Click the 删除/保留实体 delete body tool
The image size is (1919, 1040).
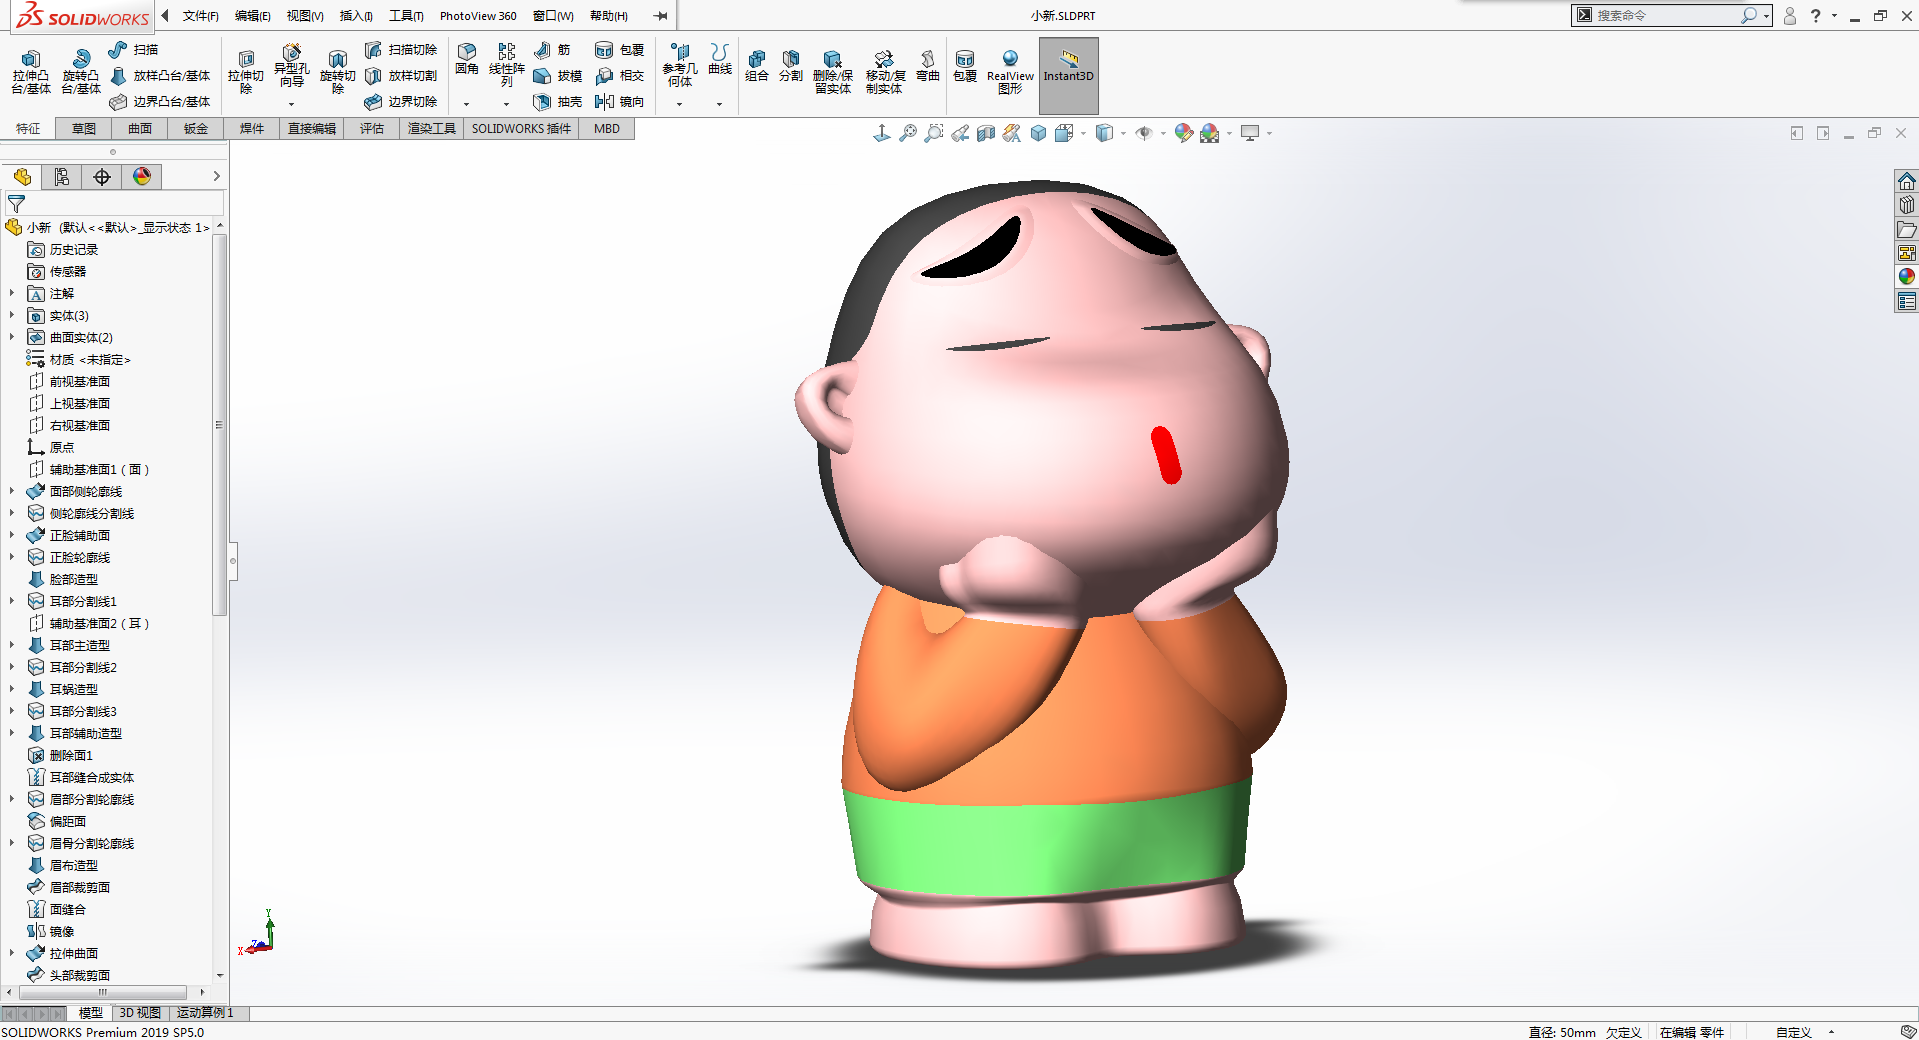click(833, 71)
